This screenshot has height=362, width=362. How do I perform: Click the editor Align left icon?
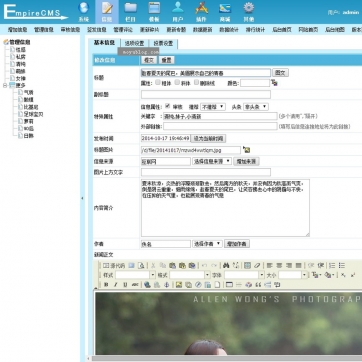click(269, 266)
